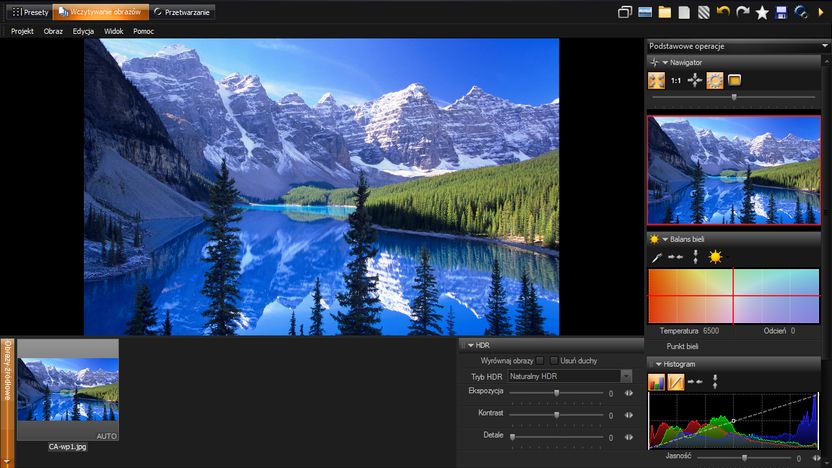Click inside the white balance color field
This screenshot has height=468, width=832.
(733, 296)
